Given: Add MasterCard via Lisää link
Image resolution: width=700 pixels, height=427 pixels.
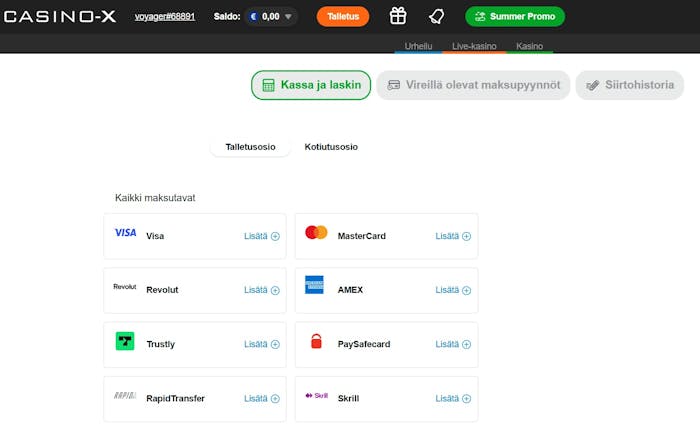Looking at the screenshot, I should click(447, 236).
